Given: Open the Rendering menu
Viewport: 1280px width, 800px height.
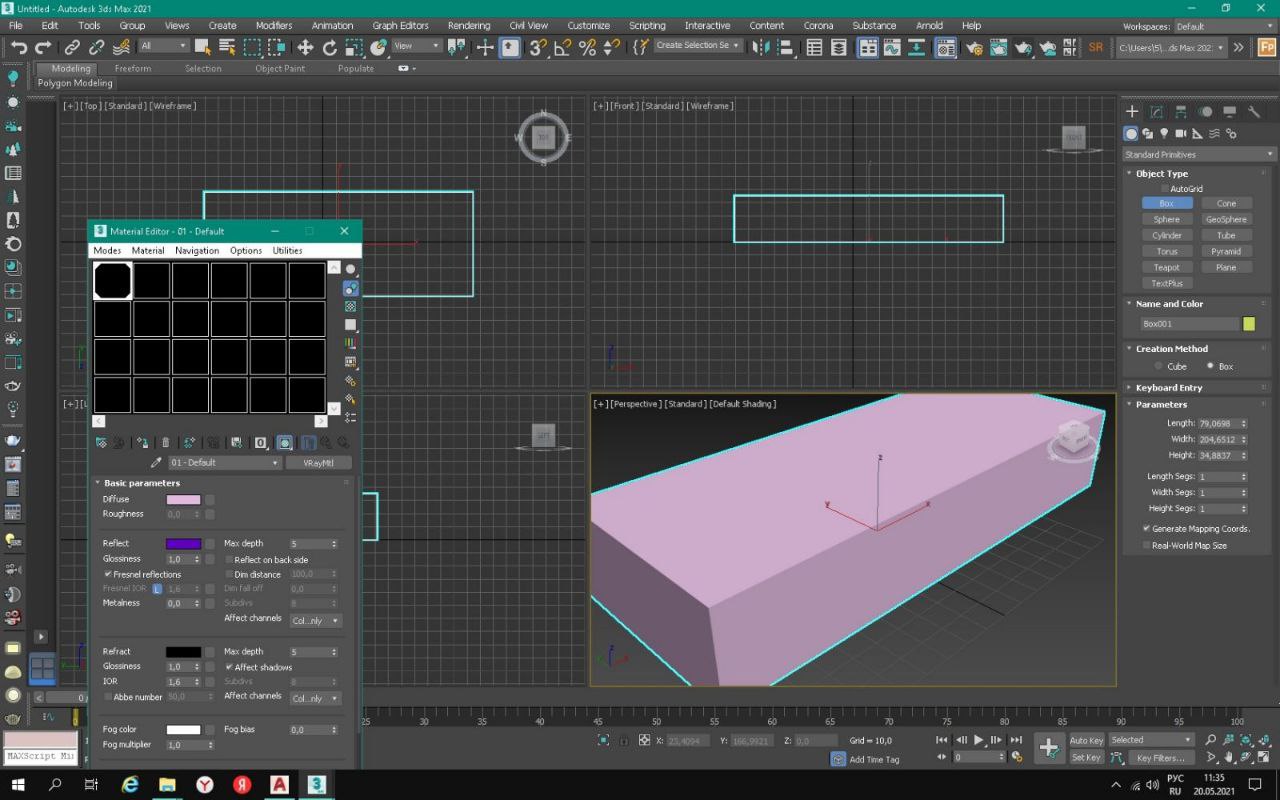Looking at the screenshot, I should (468, 25).
